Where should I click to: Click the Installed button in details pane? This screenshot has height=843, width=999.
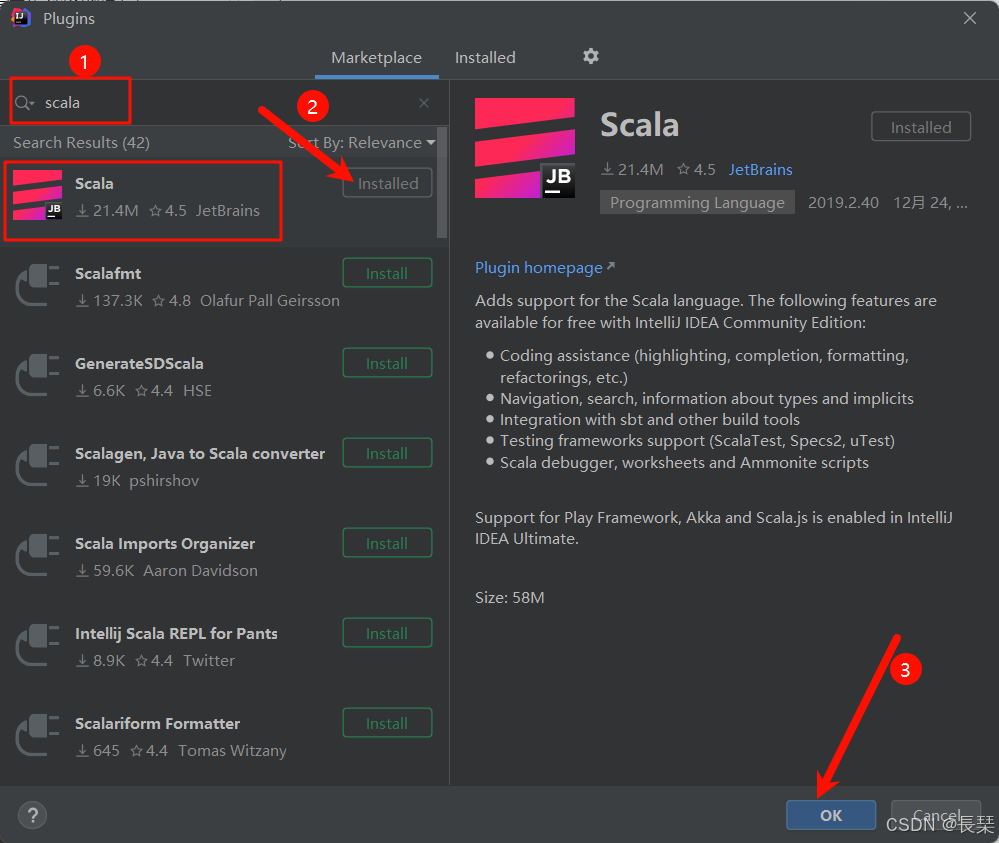(921, 127)
